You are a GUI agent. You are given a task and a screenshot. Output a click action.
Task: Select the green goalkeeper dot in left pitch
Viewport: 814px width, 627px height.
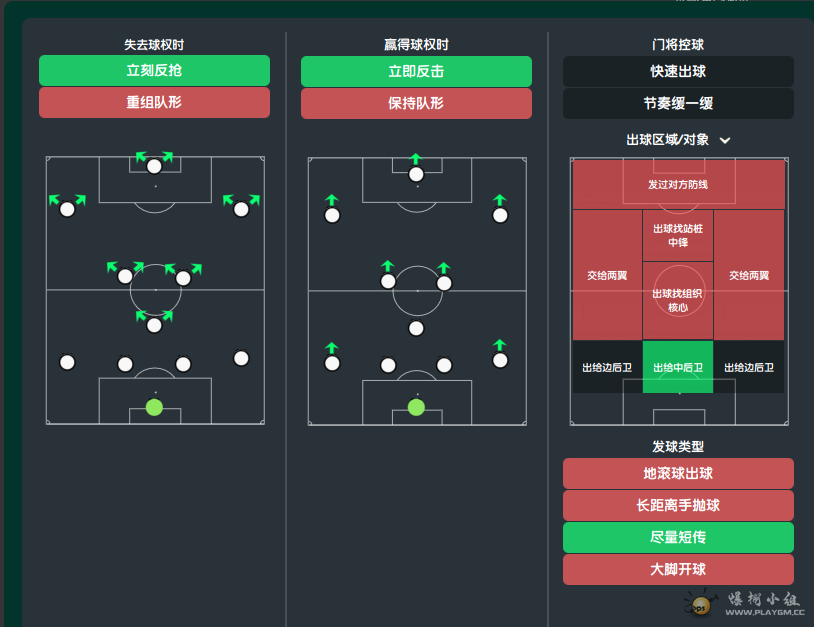154,407
